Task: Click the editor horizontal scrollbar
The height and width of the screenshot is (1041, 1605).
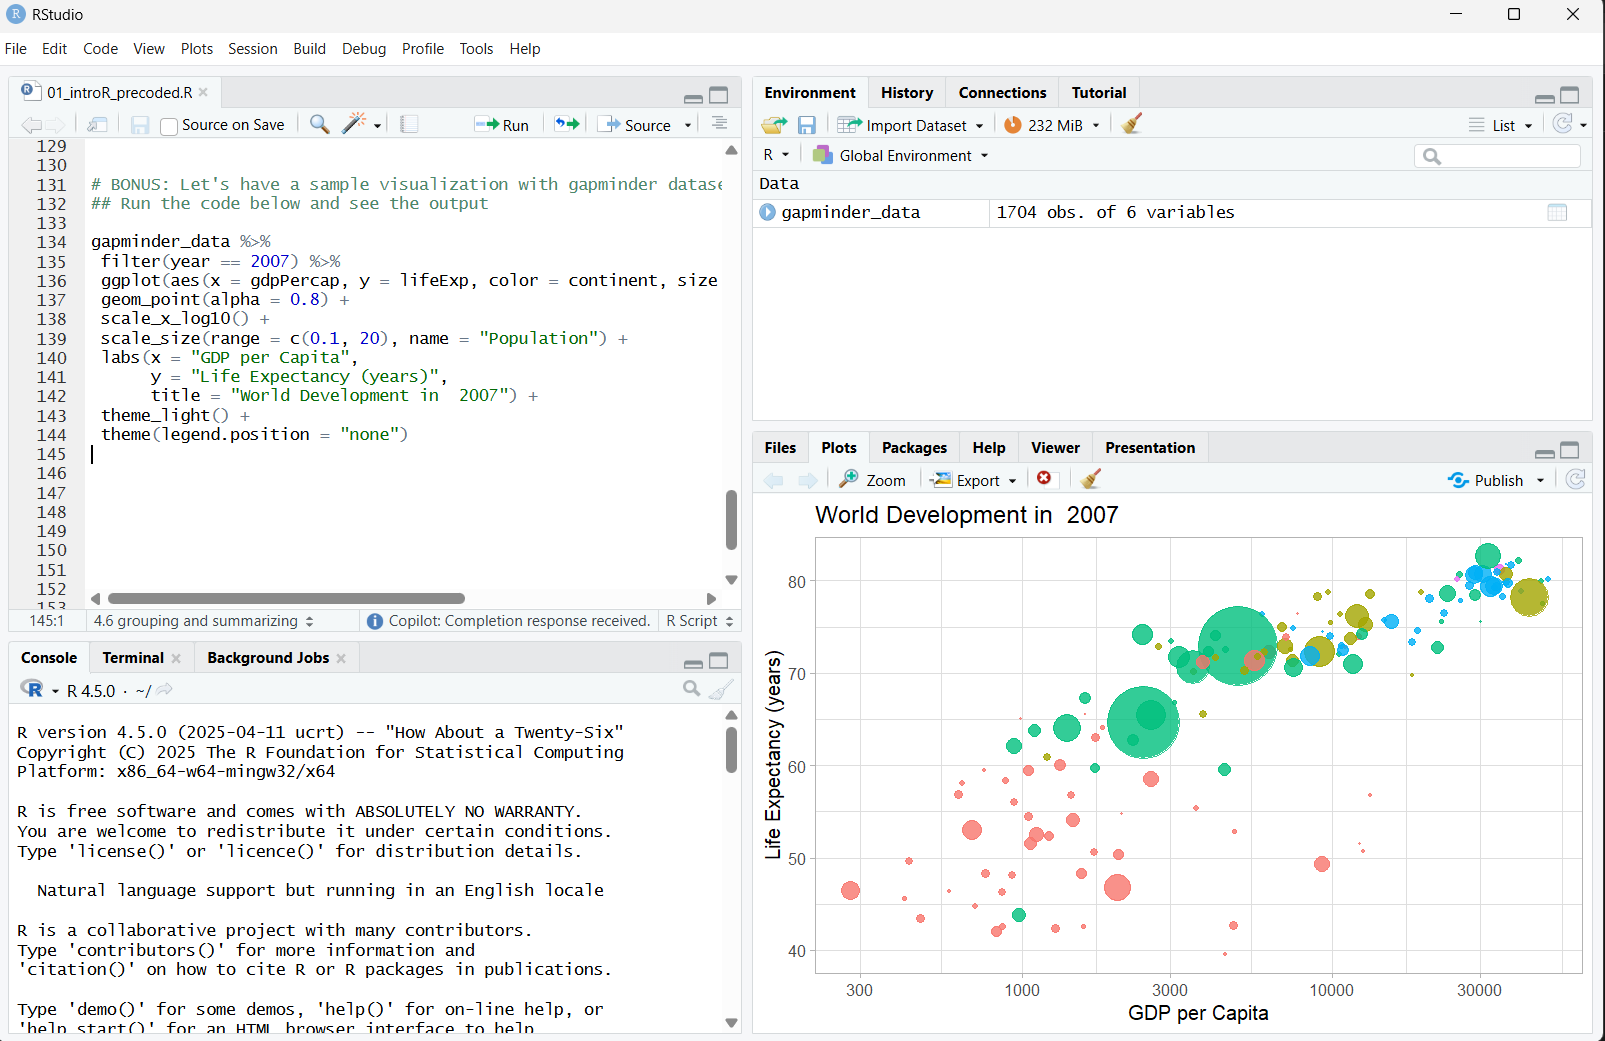Action: point(286,599)
